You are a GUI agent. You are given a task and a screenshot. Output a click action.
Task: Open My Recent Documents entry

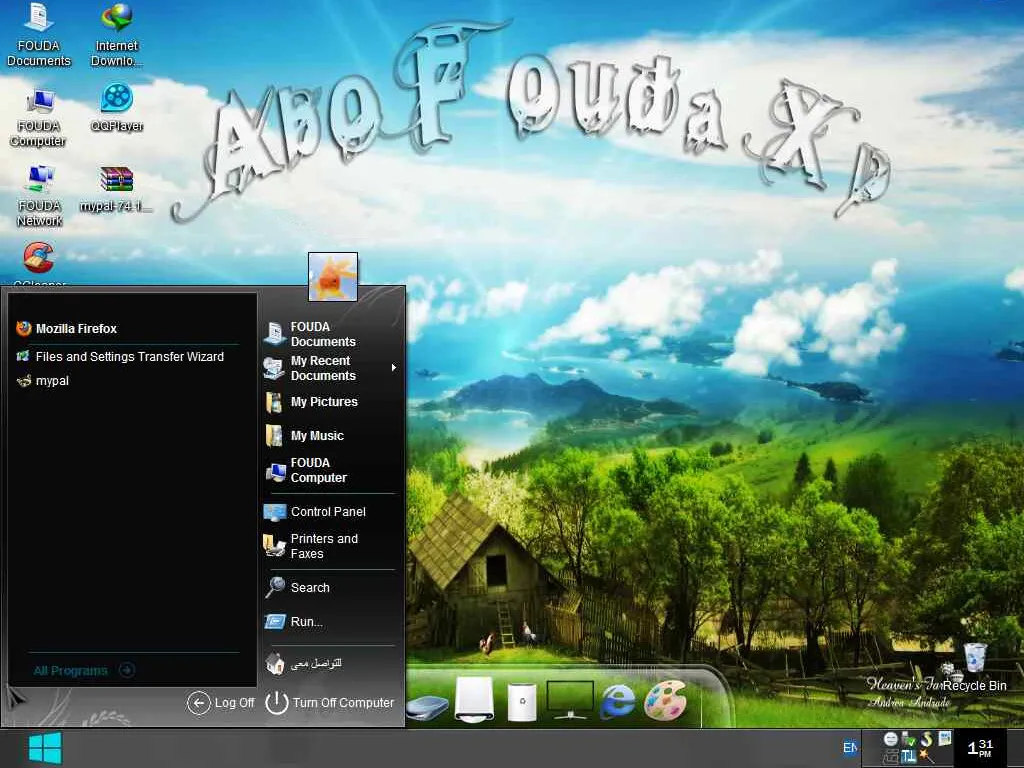click(x=330, y=368)
